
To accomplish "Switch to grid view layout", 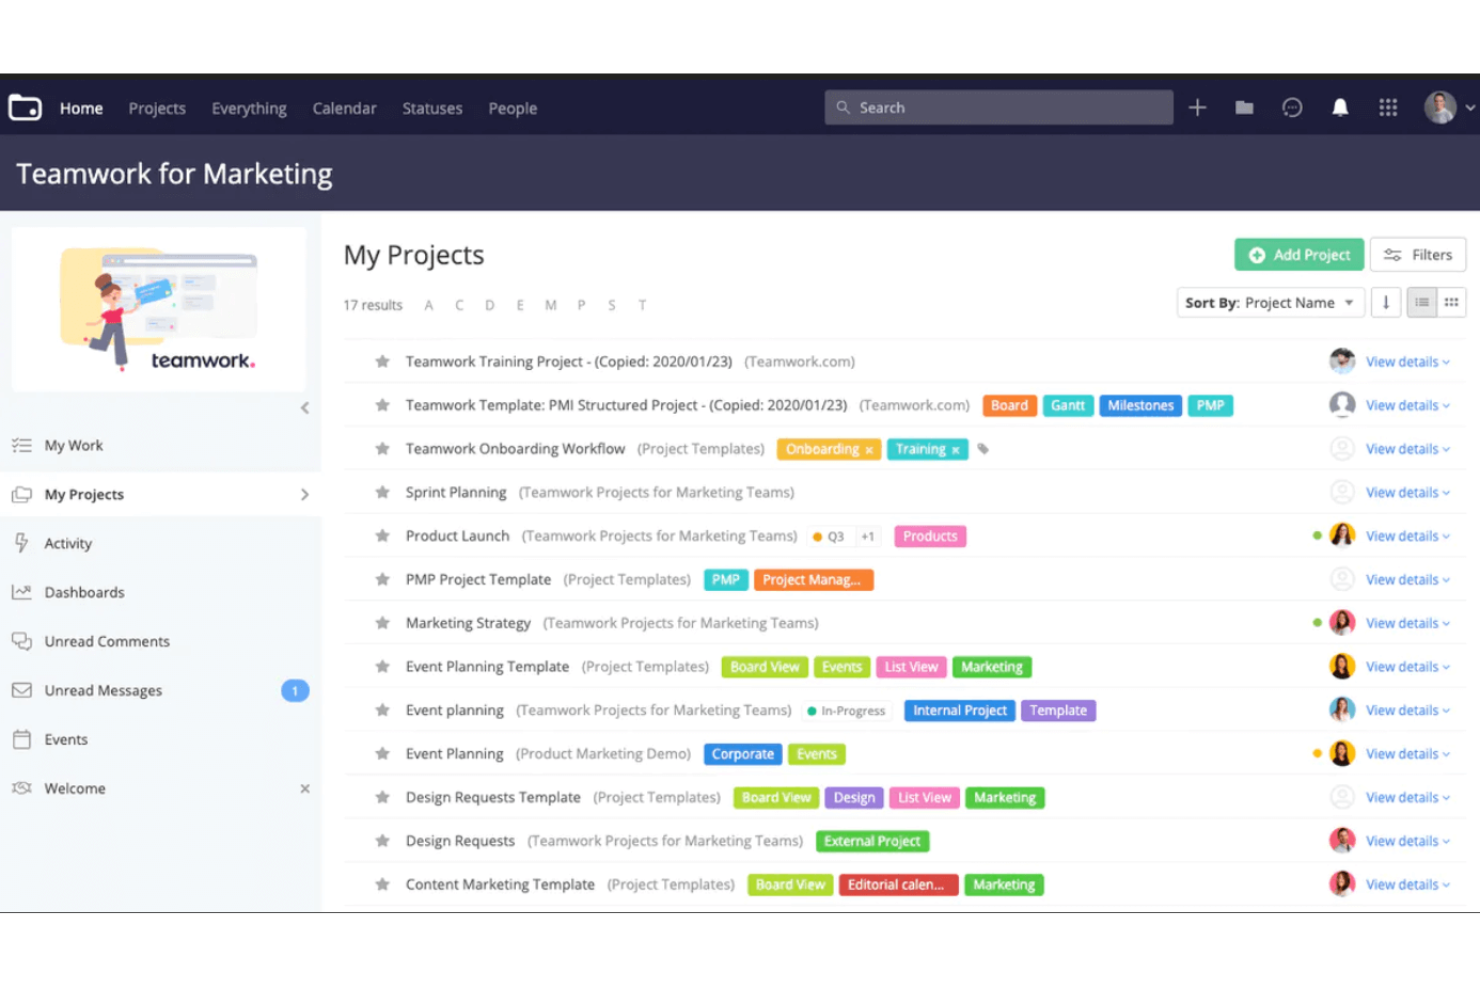I will (1451, 302).
